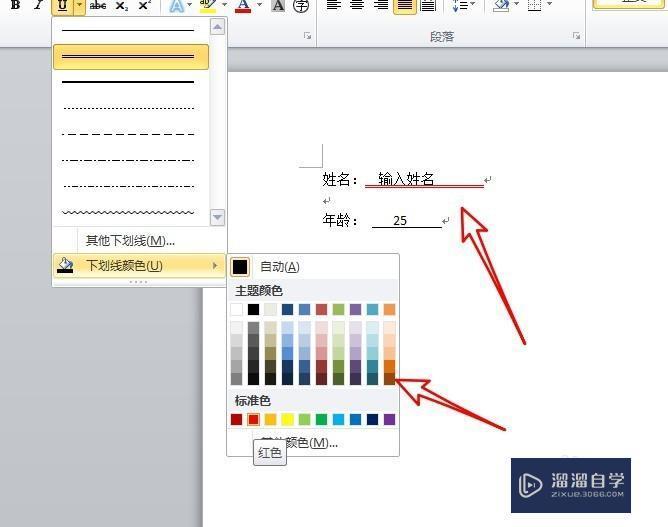Choose dashed underline style
This screenshot has height=527, width=668.
click(130, 134)
